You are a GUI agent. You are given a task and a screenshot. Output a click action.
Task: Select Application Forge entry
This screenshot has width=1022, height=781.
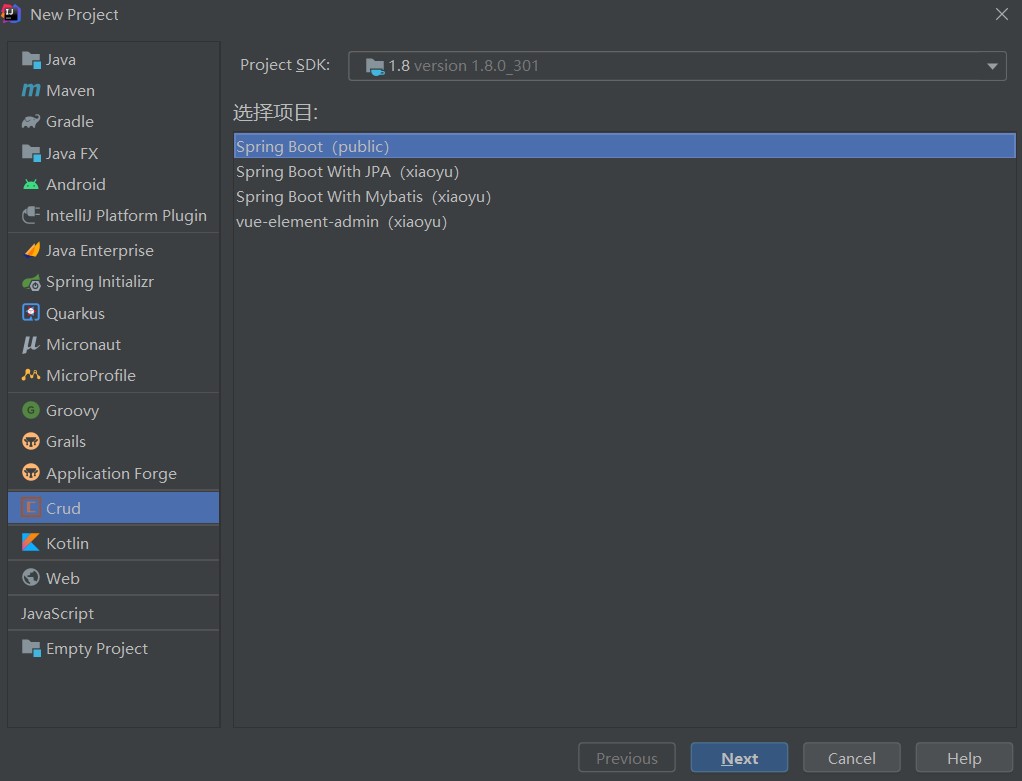click(113, 473)
